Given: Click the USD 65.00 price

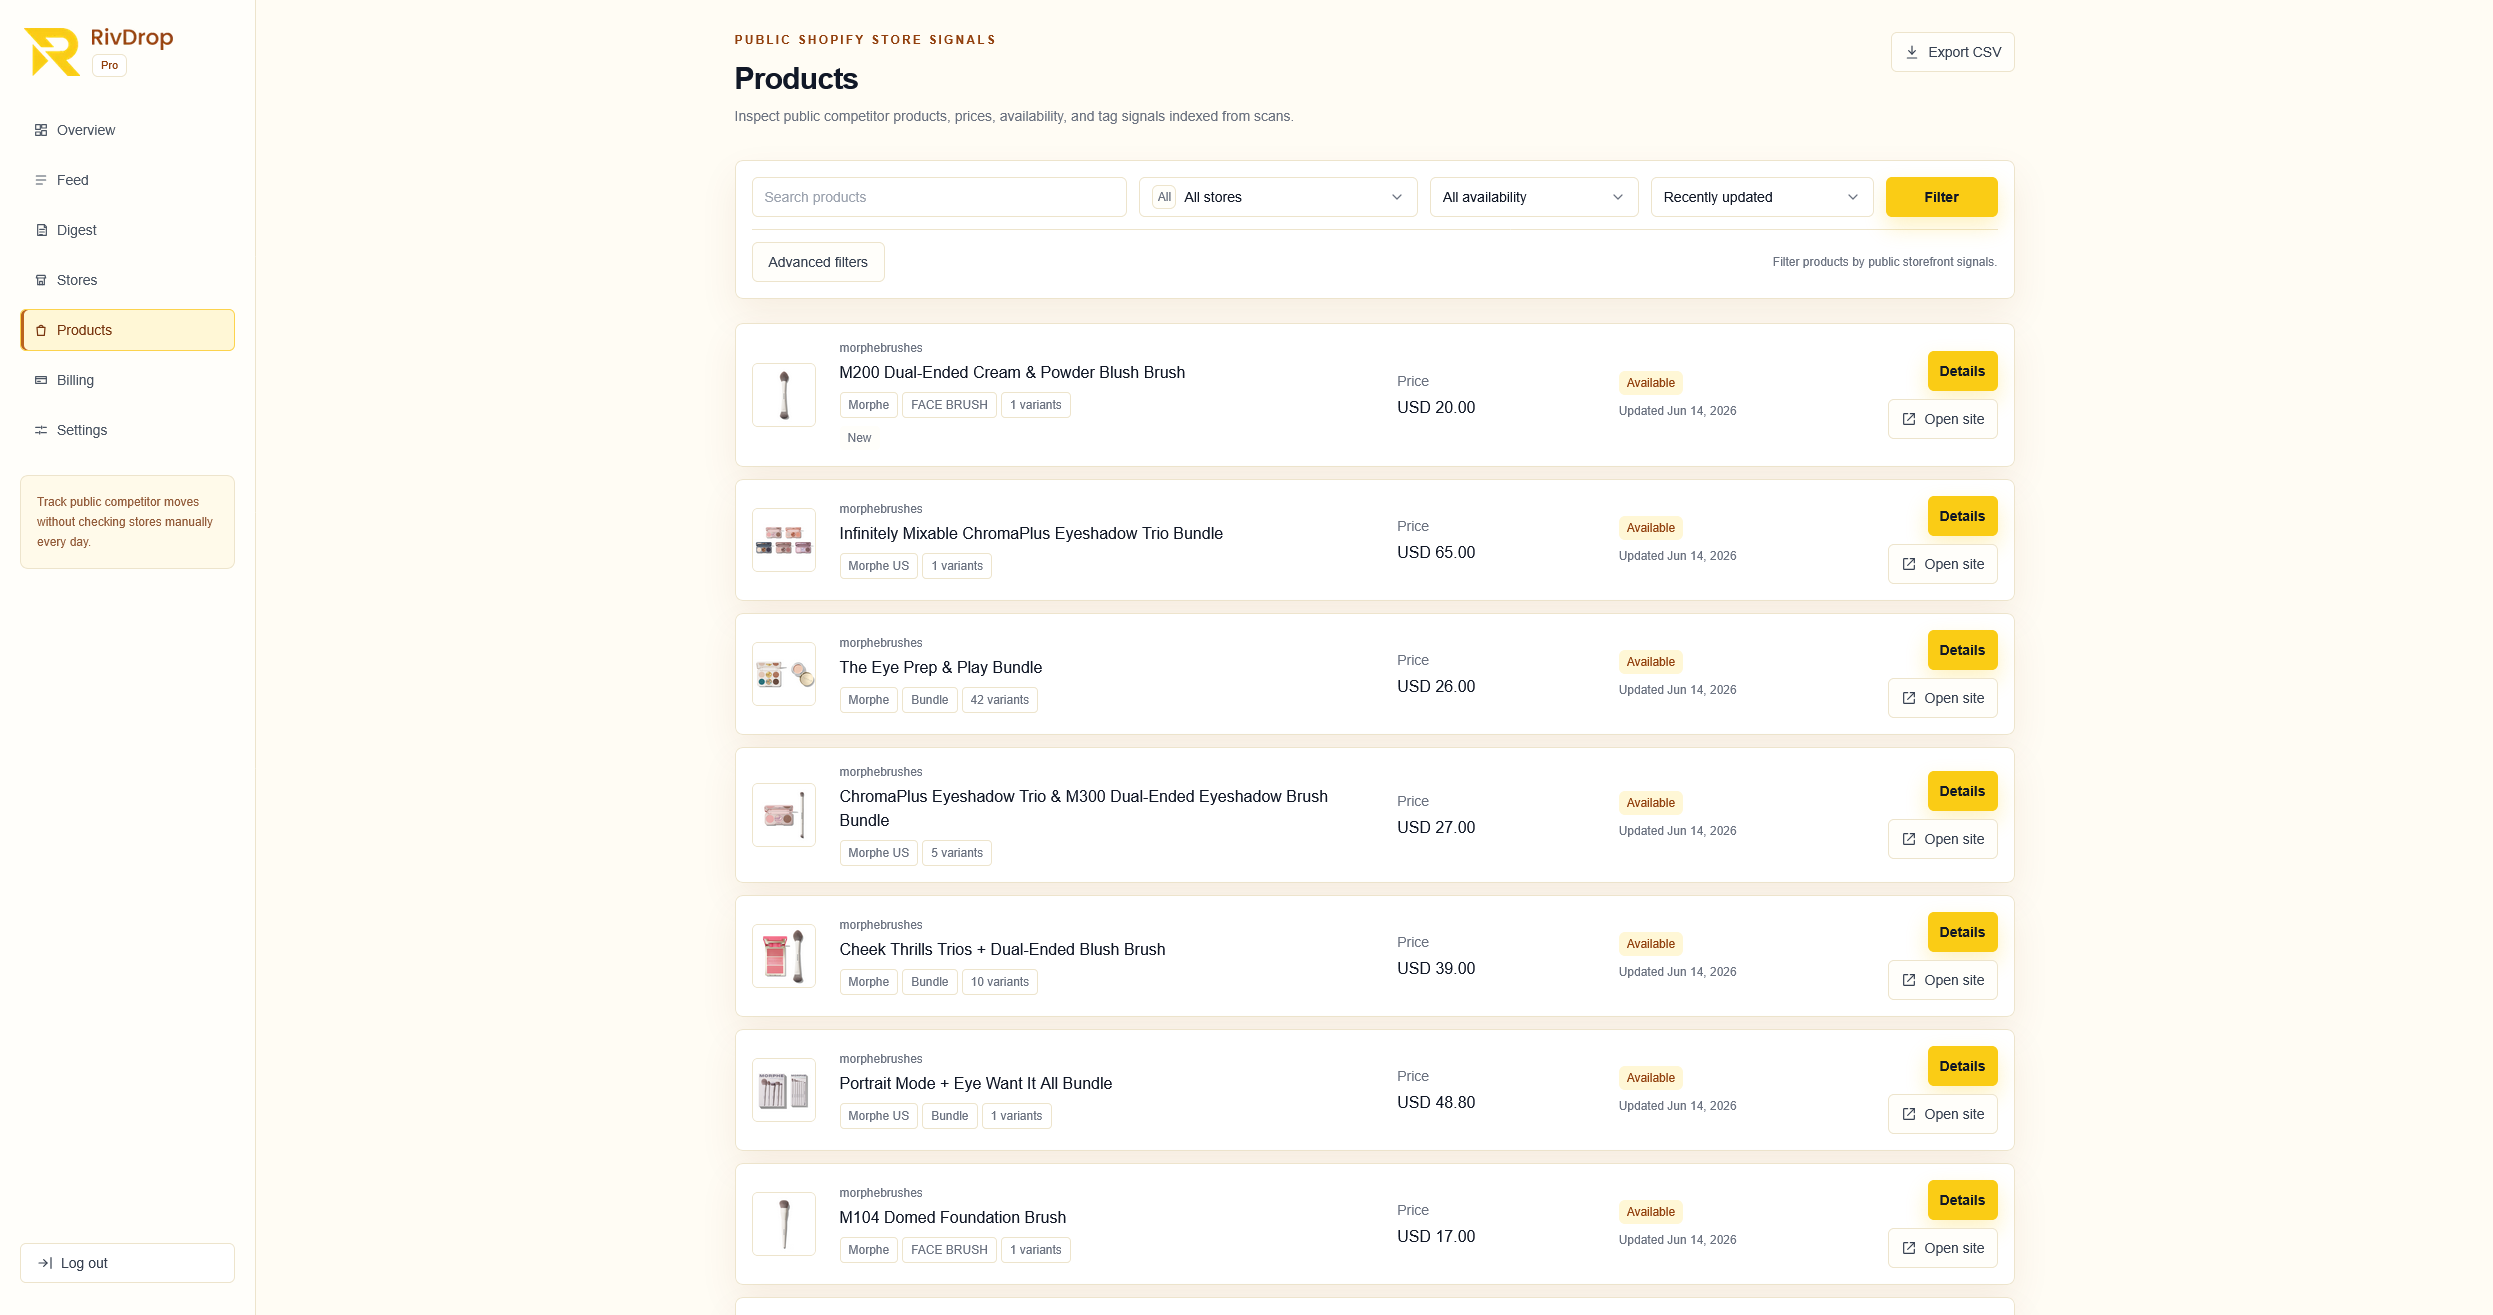Looking at the screenshot, I should (x=1436, y=553).
